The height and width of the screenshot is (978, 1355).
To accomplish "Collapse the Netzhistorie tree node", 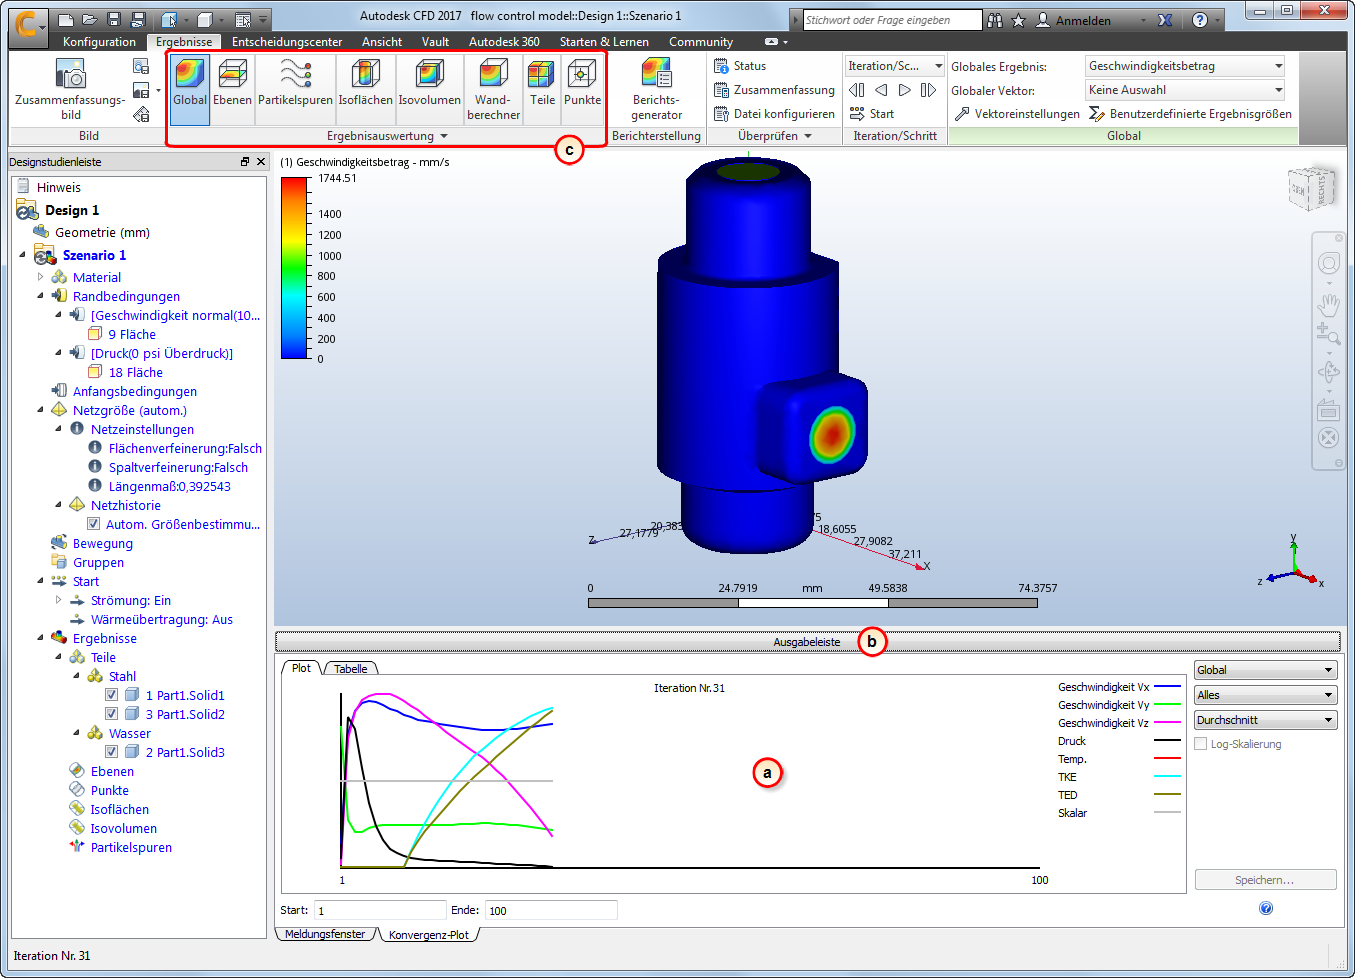I will 59,505.
